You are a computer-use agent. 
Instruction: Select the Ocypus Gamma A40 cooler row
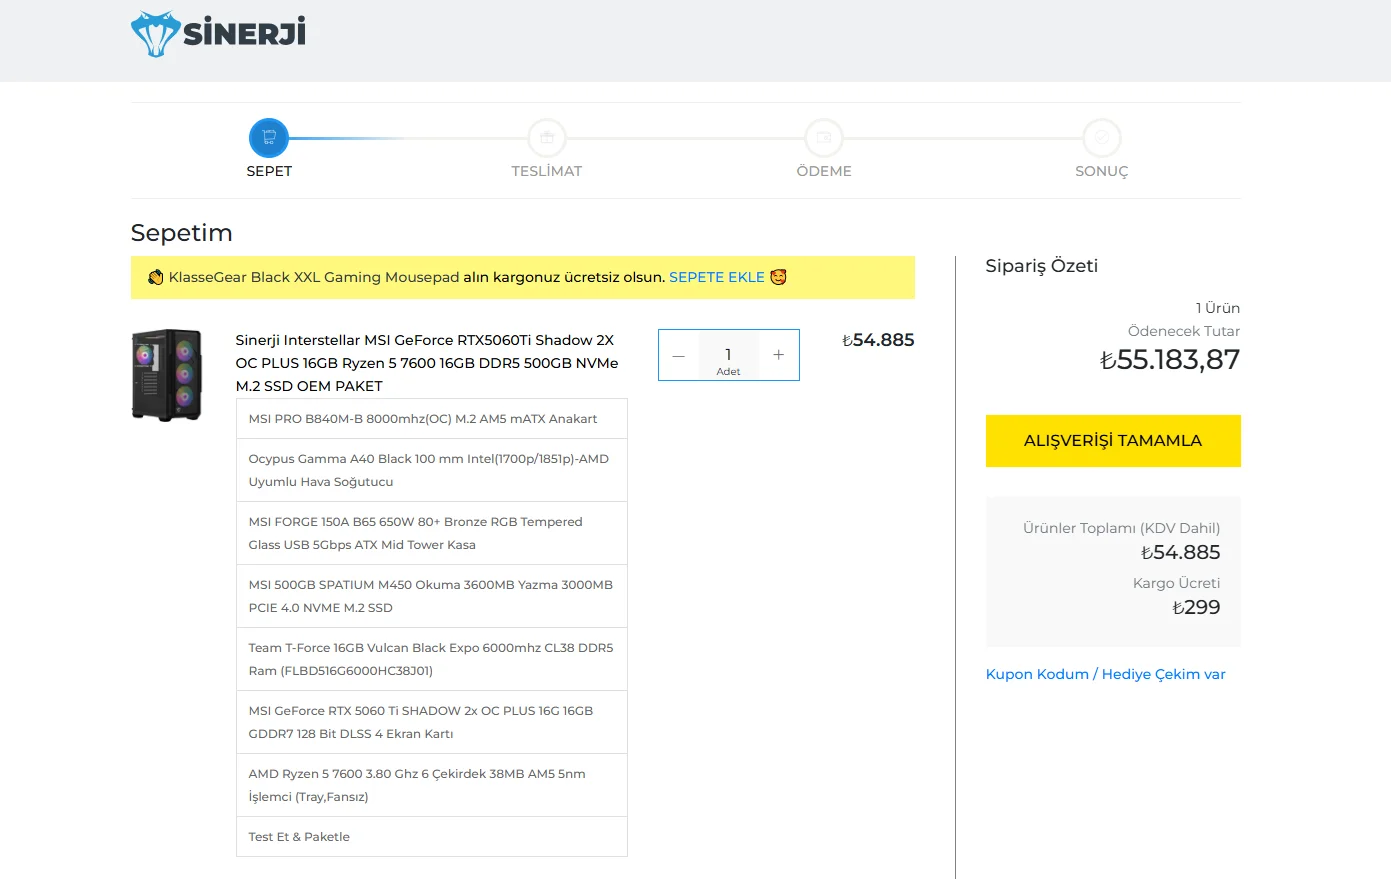(432, 470)
